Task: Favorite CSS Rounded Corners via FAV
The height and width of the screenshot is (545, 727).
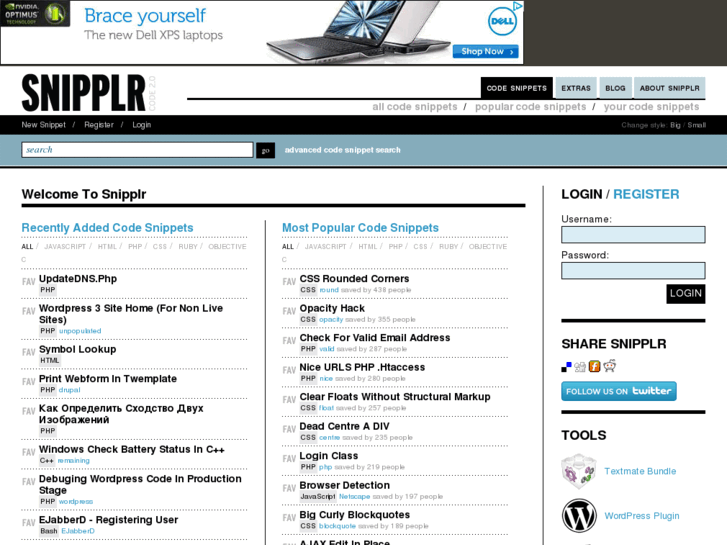Action: pos(289,281)
